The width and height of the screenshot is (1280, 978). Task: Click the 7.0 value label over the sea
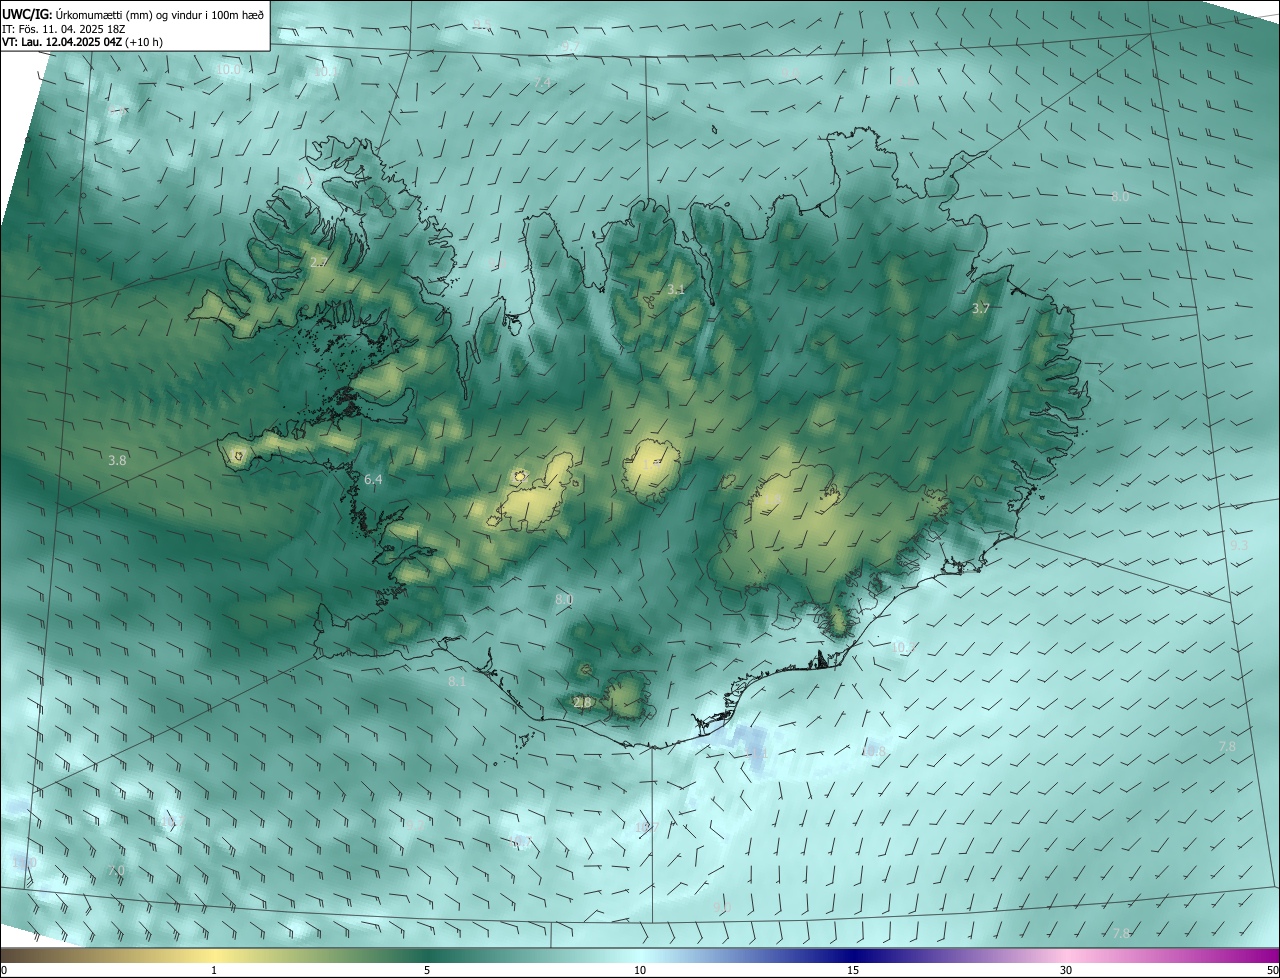click(116, 871)
